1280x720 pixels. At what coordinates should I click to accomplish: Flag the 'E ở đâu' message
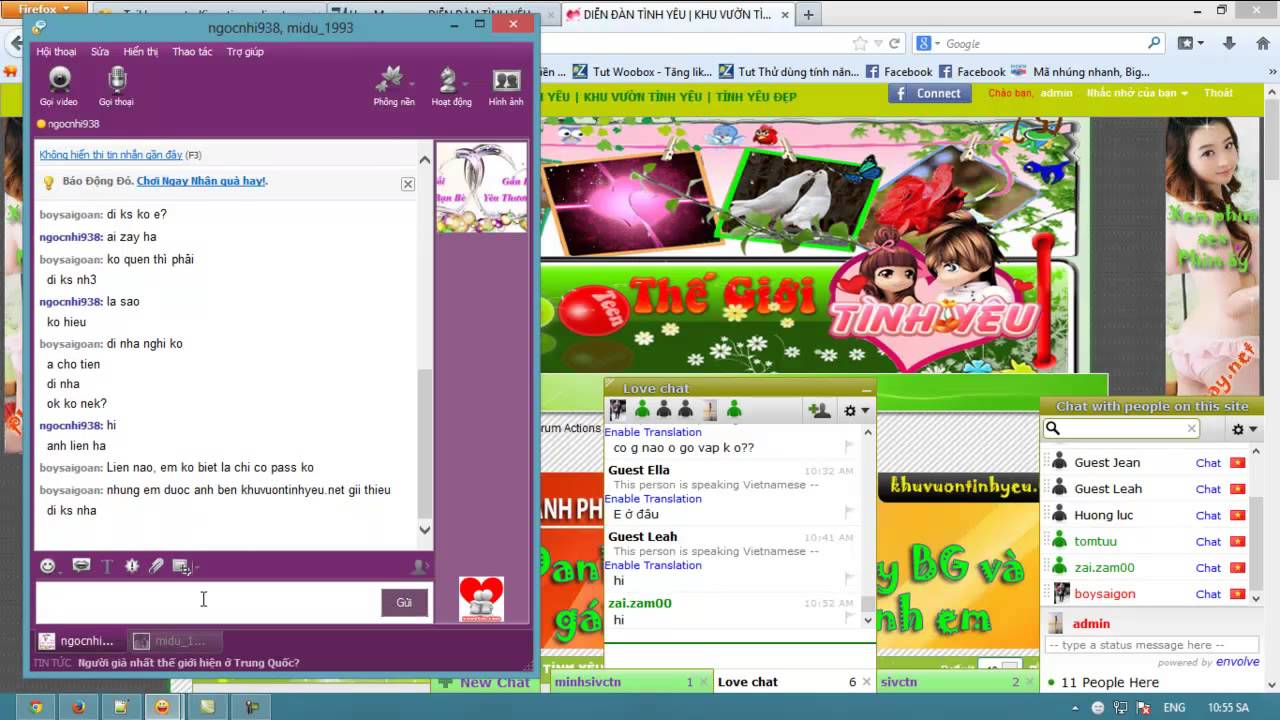[x=849, y=513]
